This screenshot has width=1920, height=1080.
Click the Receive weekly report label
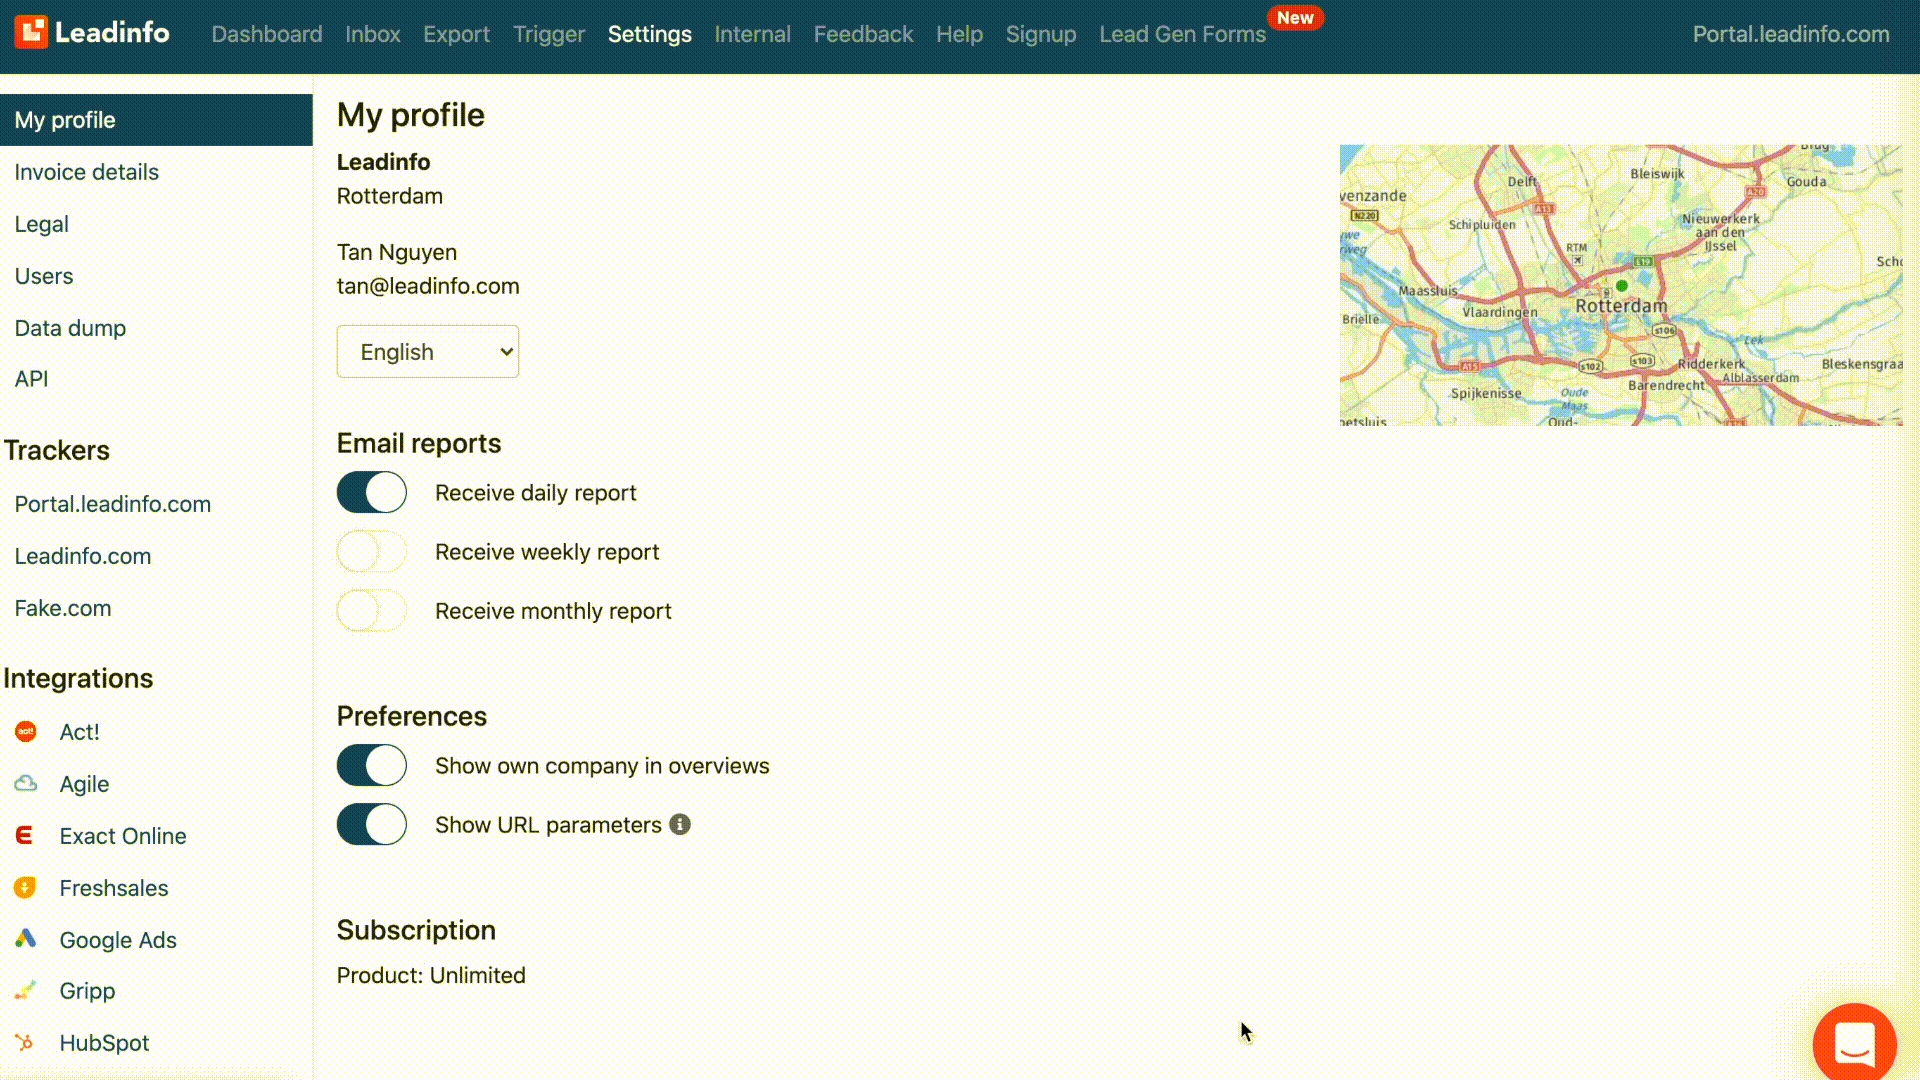tap(547, 552)
